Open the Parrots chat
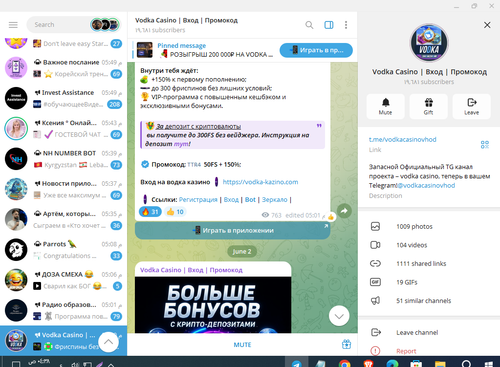This screenshot has width=500, height=367. tap(63, 250)
